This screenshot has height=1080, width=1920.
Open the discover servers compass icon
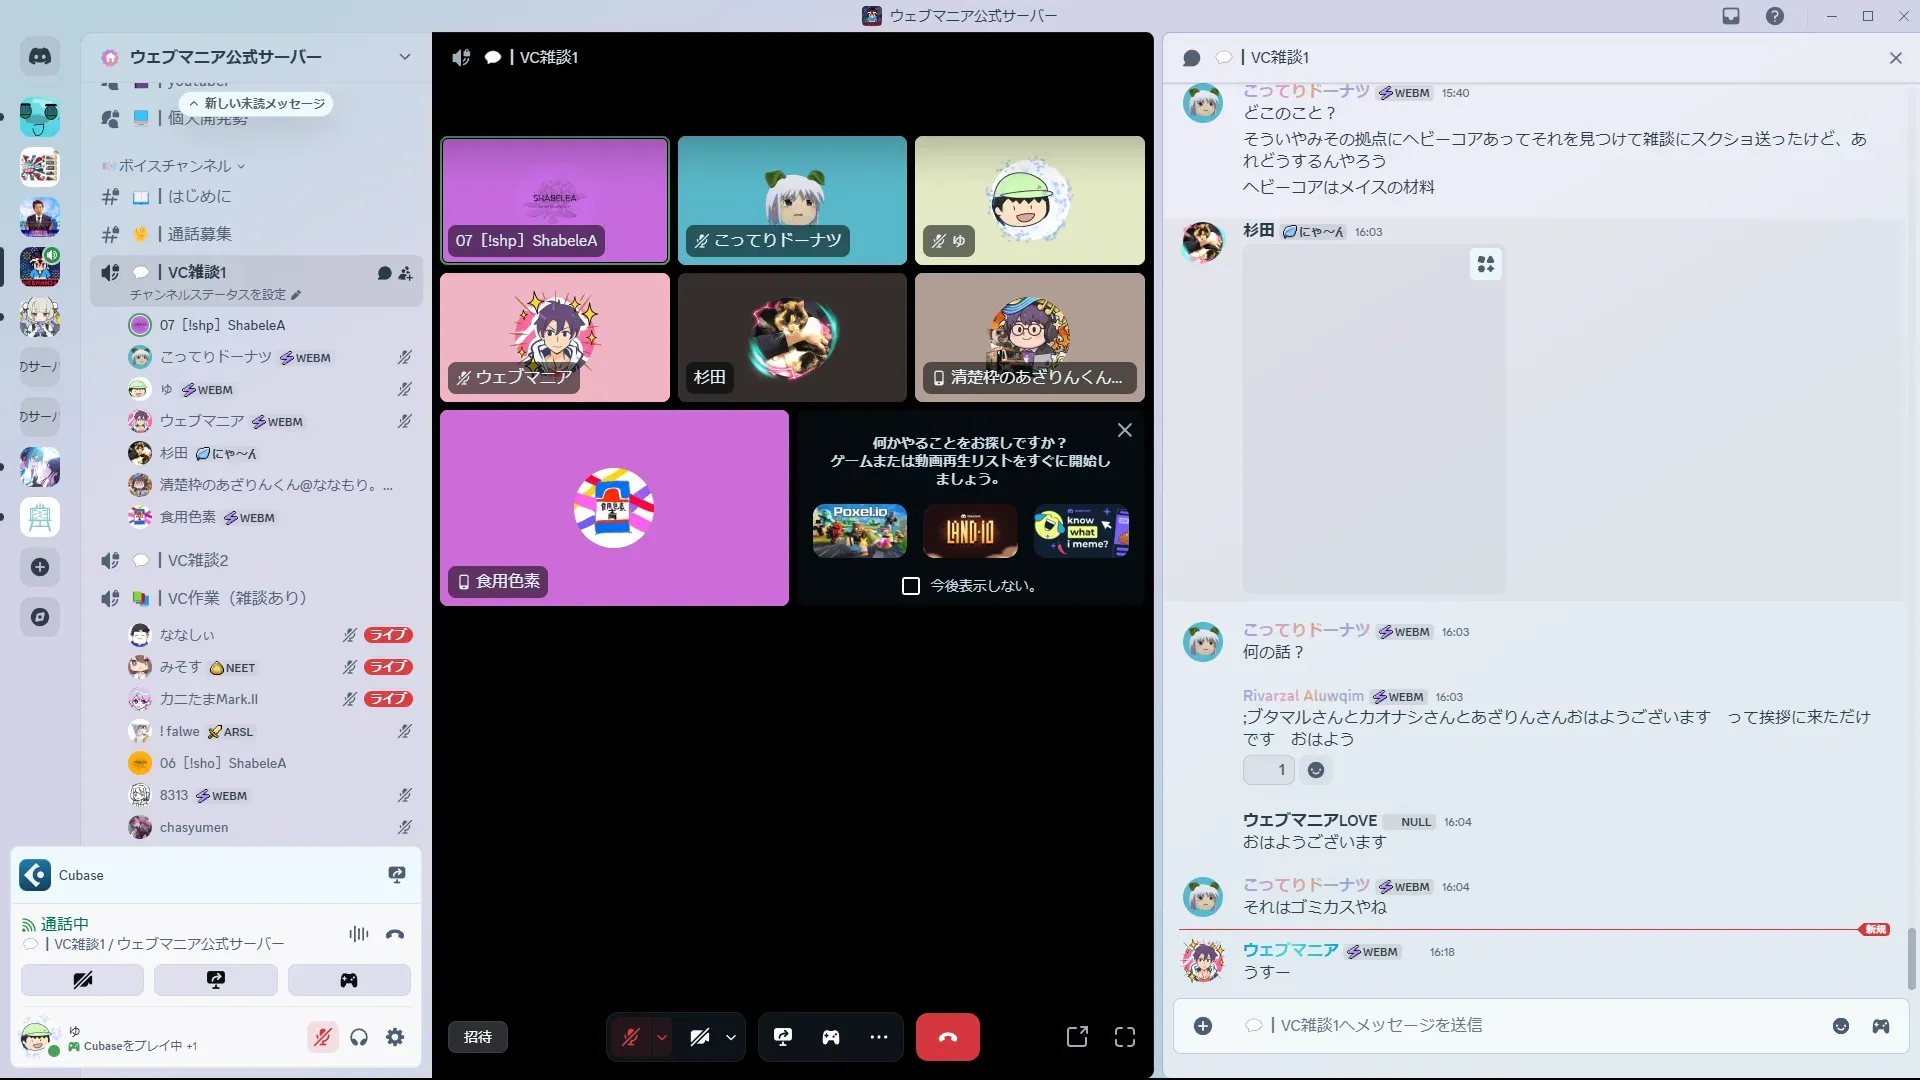(x=40, y=617)
